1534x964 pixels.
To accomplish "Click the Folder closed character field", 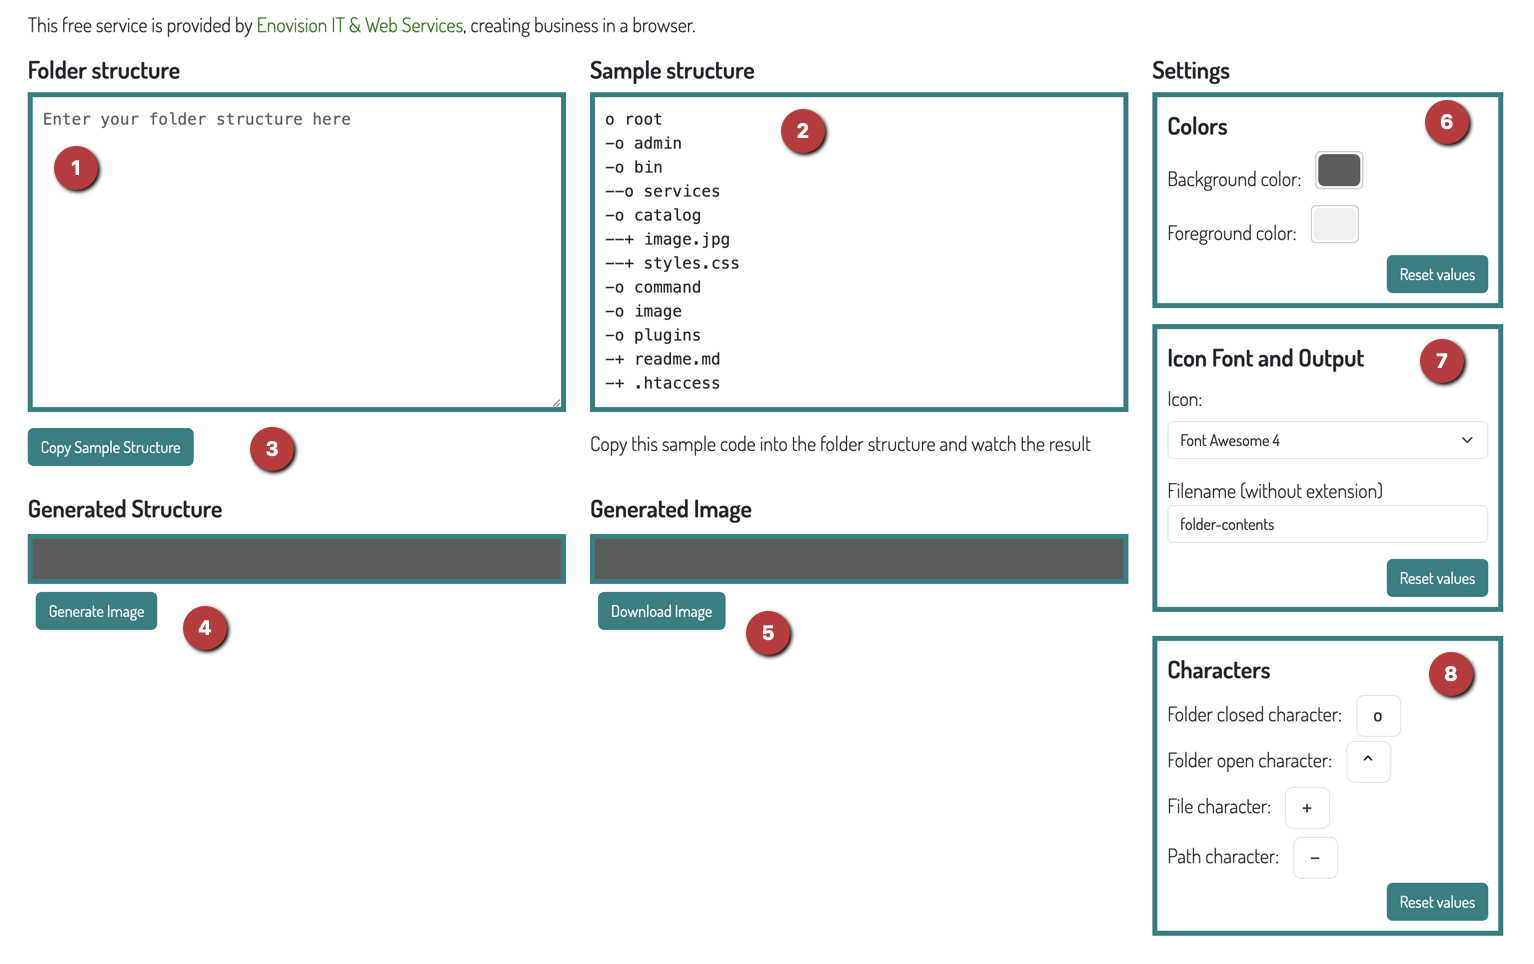I will pos(1378,716).
